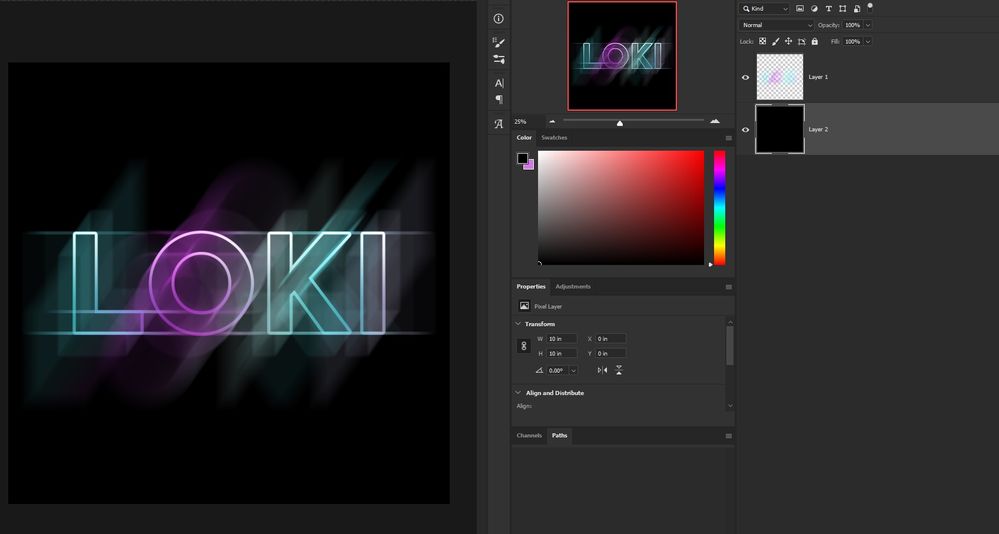This screenshot has height=534, width=999.
Task: Open the Paragraph panel icon
Action: tap(499, 99)
